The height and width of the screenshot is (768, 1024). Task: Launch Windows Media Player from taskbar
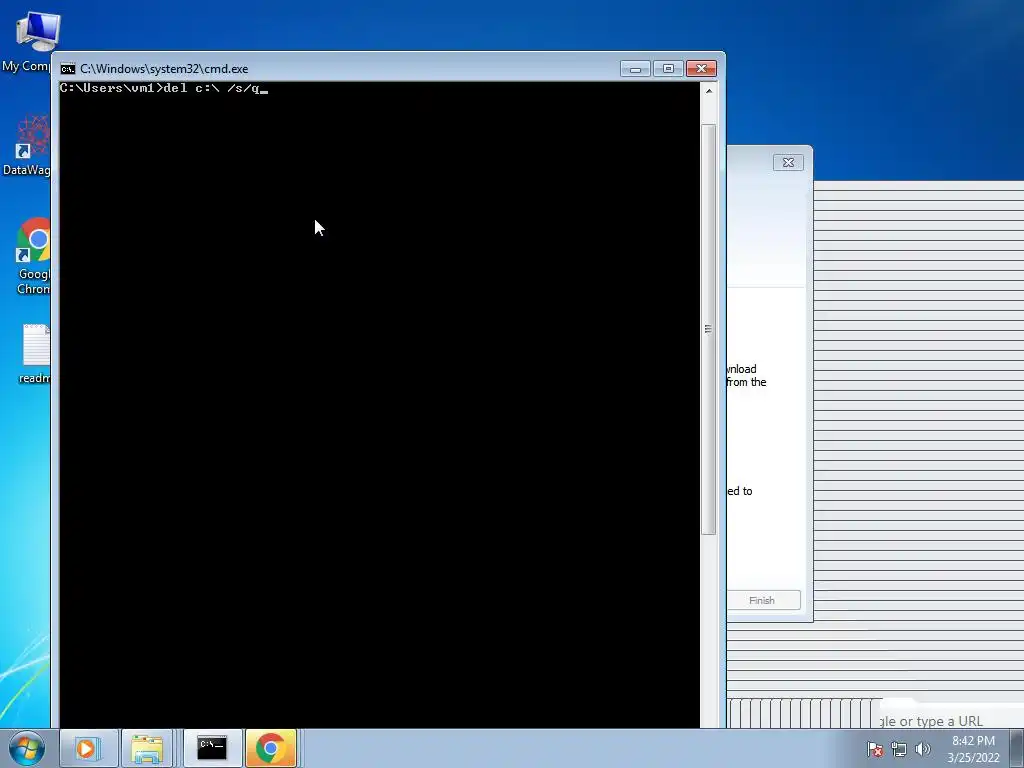coord(88,748)
